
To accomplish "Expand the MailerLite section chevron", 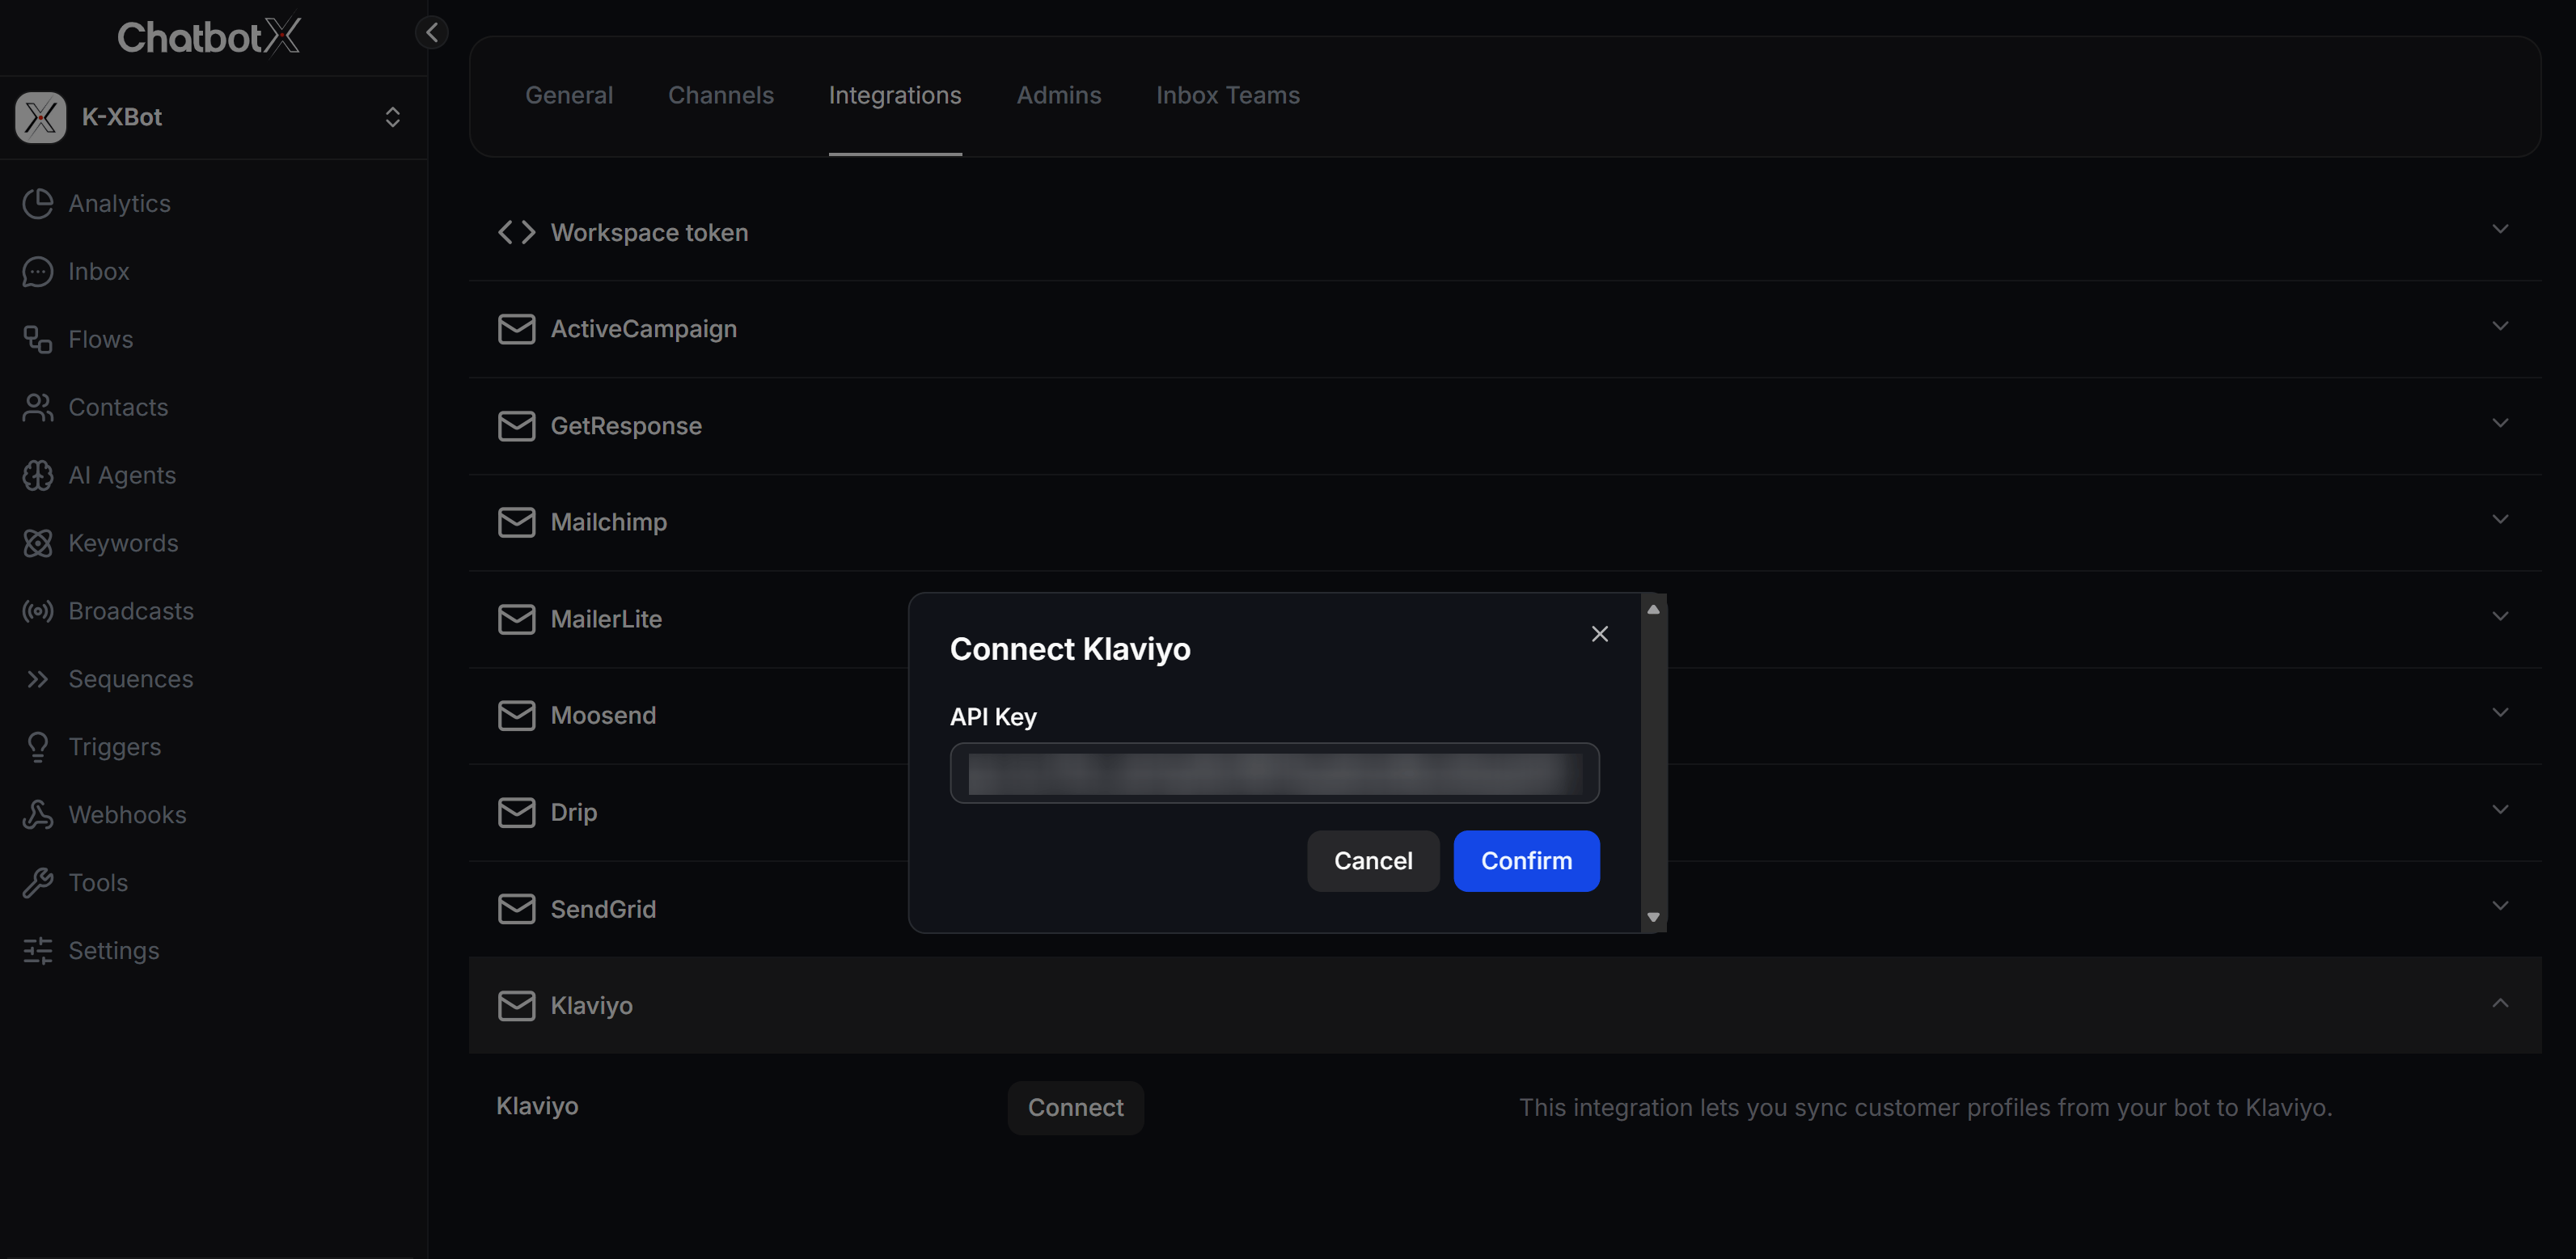I will [x=2500, y=617].
